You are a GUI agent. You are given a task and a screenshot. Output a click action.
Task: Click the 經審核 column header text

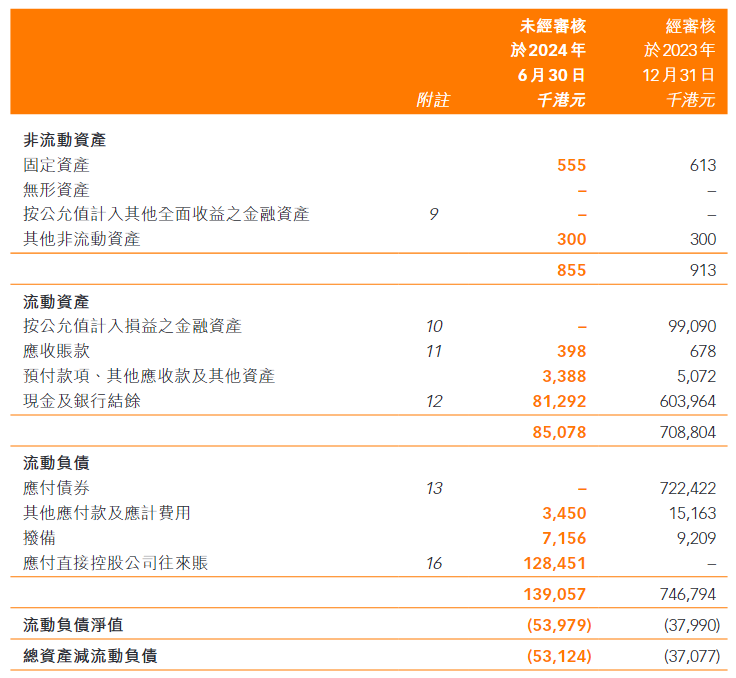pyautogui.click(x=690, y=26)
